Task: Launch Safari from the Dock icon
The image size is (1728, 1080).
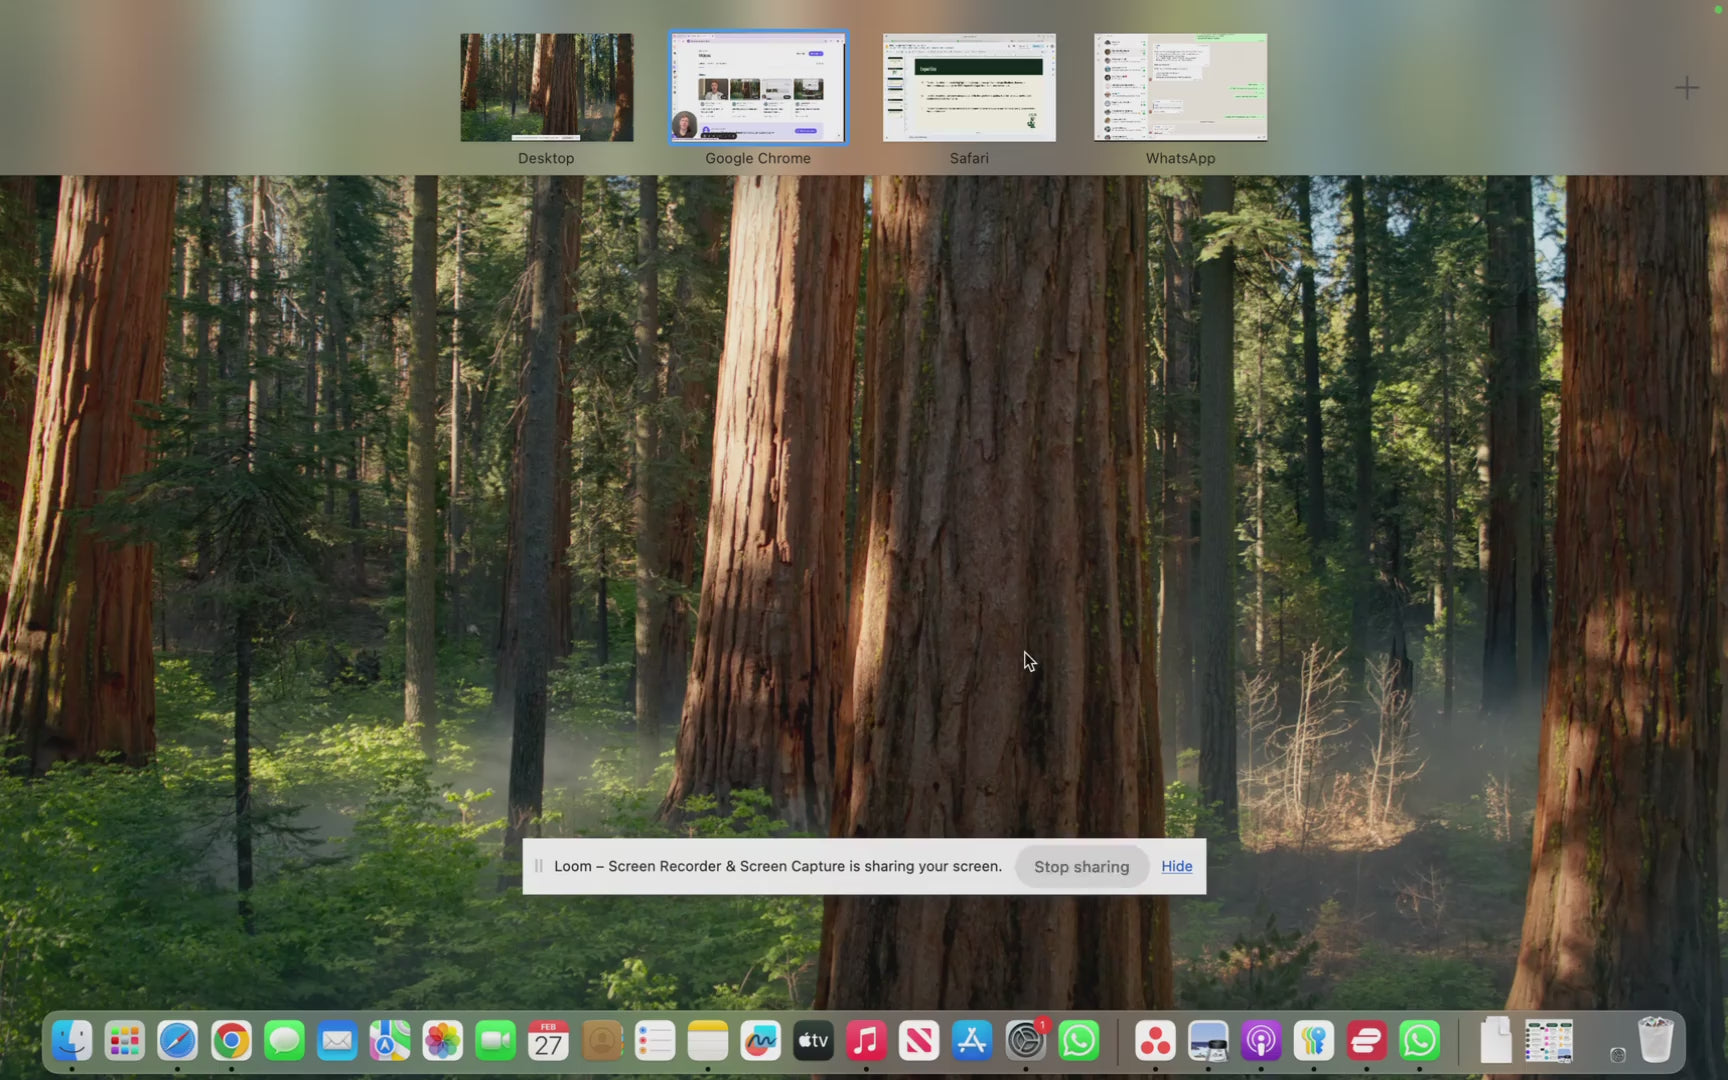Action: (178, 1042)
